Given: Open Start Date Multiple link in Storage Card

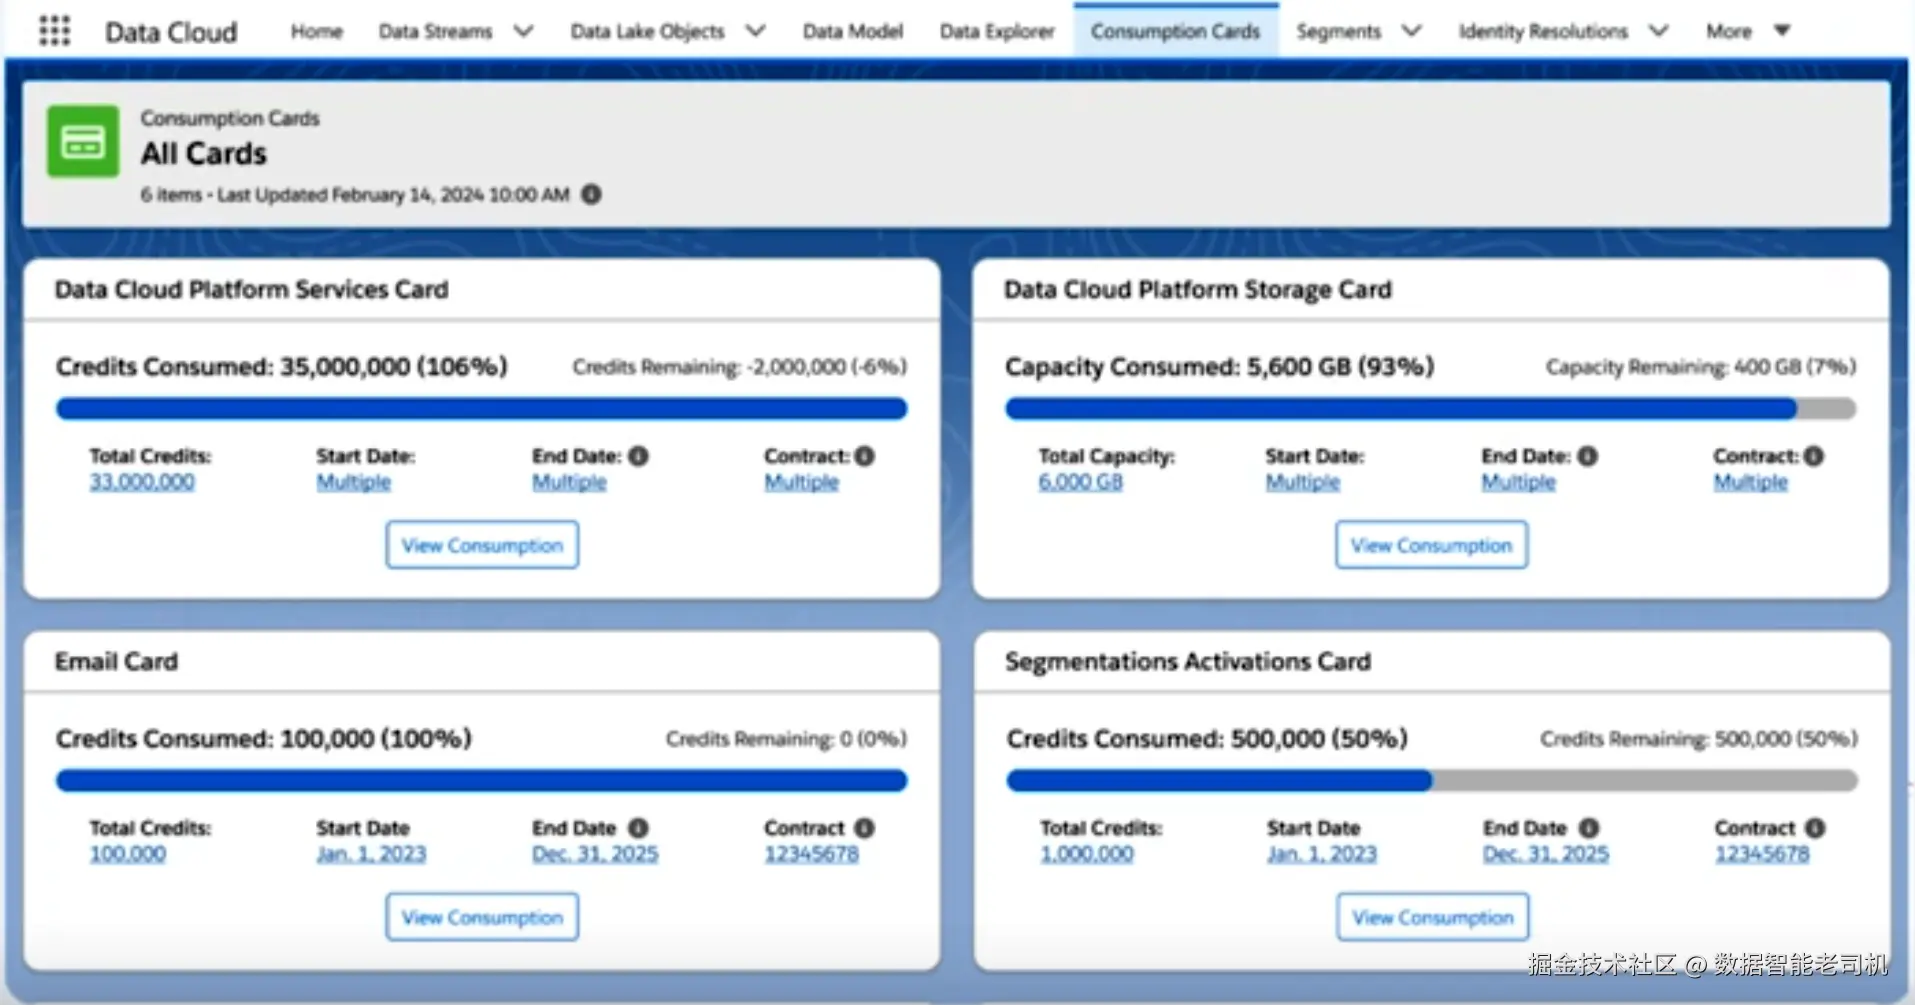Looking at the screenshot, I should click(x=1303, y=482).
